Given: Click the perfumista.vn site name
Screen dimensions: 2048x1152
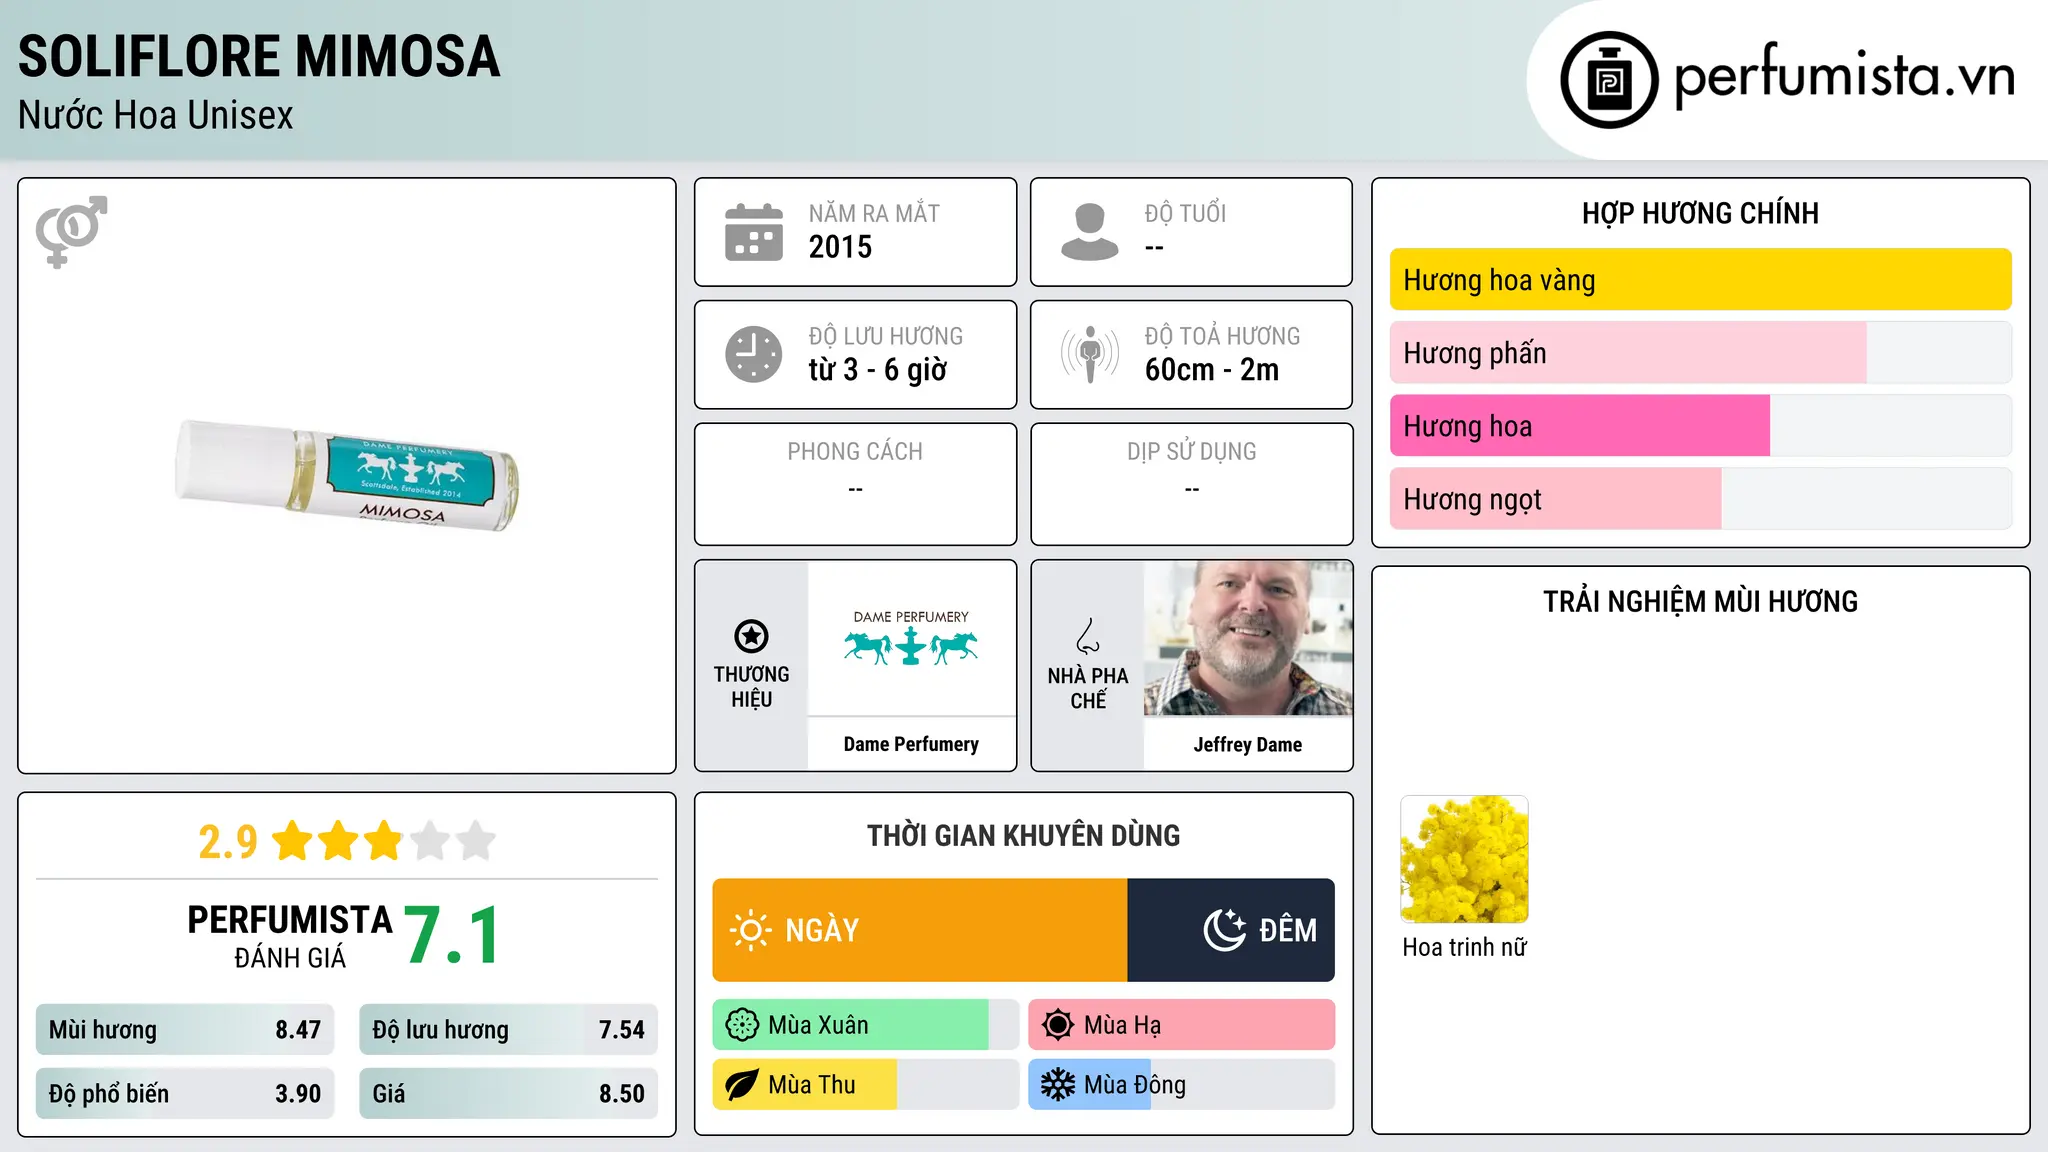Looking at the screenshot, I should tap(1844, 76).
